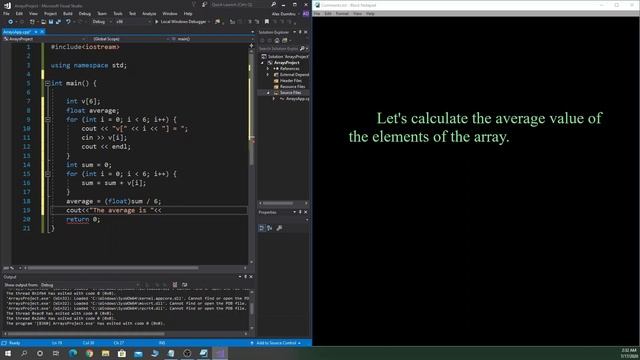The image size is (640, 360).
Task: Click the Categorized icon in Properties panel
Action: pyautogui.click(x=262, y=228)
